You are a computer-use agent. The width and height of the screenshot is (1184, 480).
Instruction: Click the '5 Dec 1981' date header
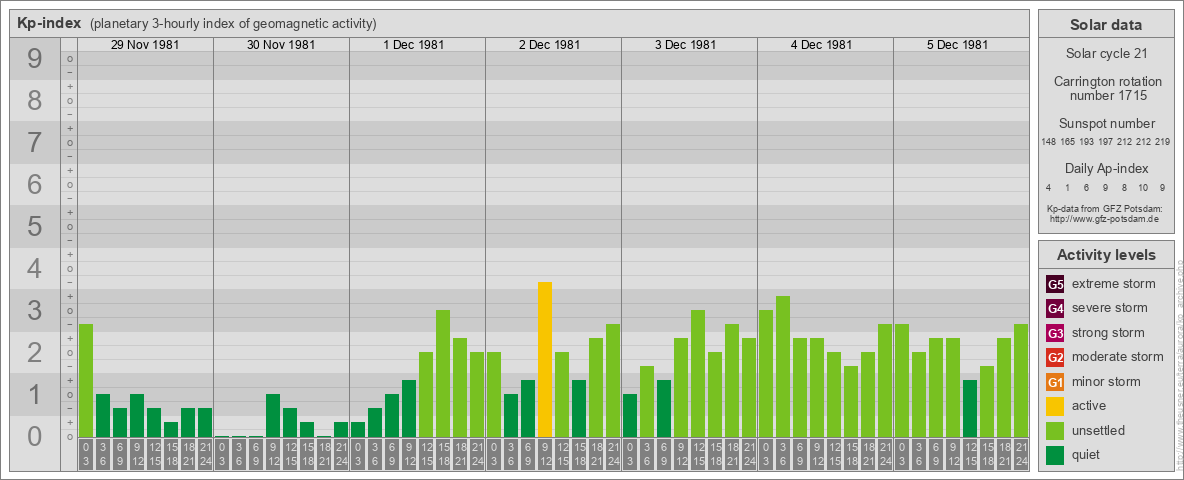tap(957, 45)
